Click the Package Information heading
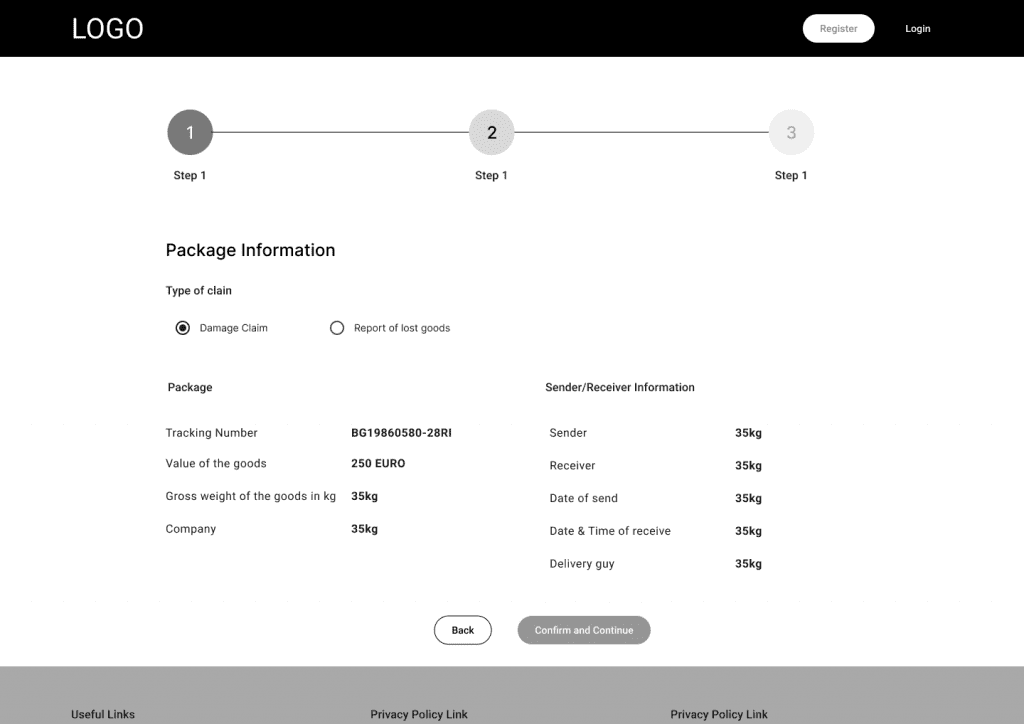This screenshot has height=724, width=1024. tap(250, 250)
